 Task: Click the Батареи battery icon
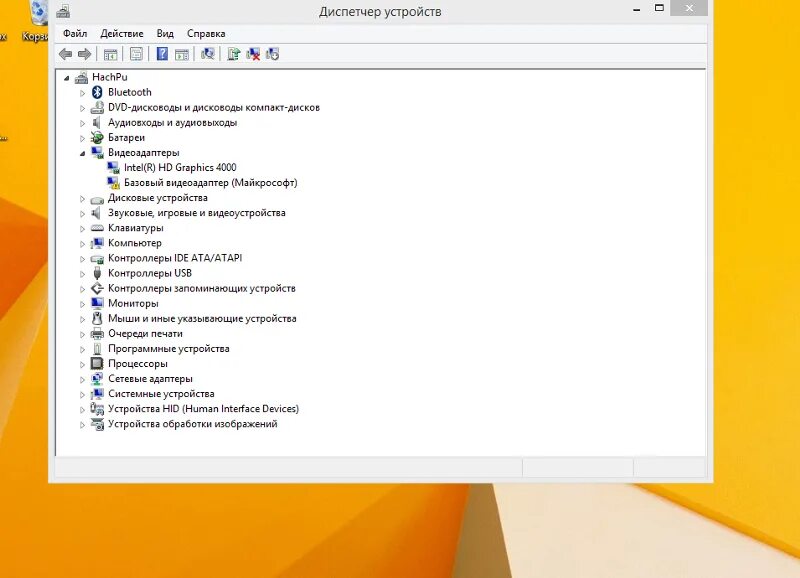click(x=97, y=137)
